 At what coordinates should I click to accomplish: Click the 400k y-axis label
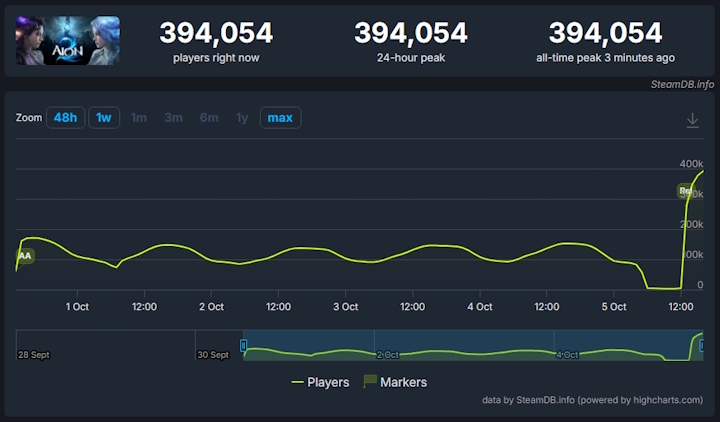691,164
